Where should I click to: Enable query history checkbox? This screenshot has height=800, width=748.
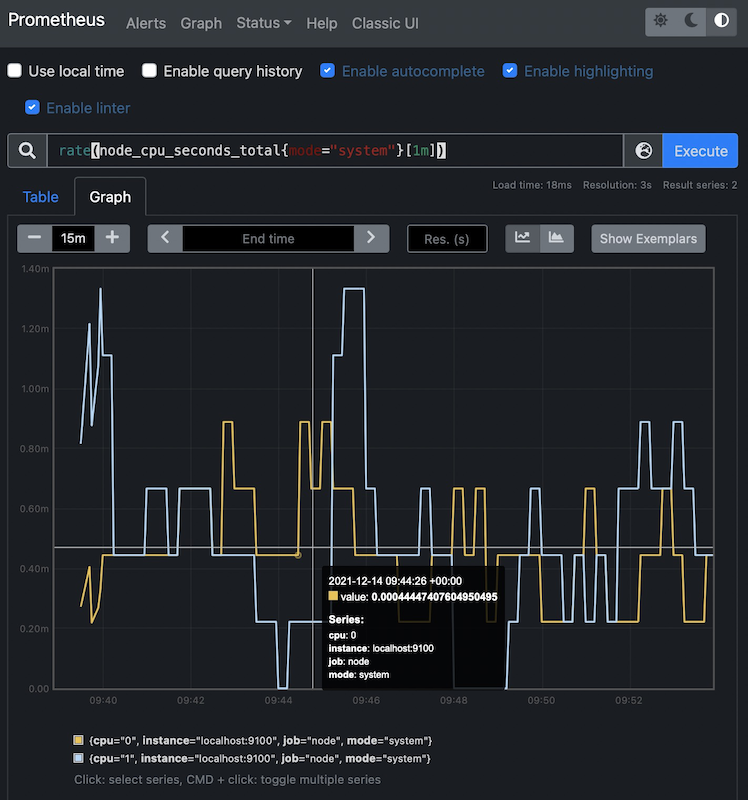pyautogui.click(x=149, y=71)
